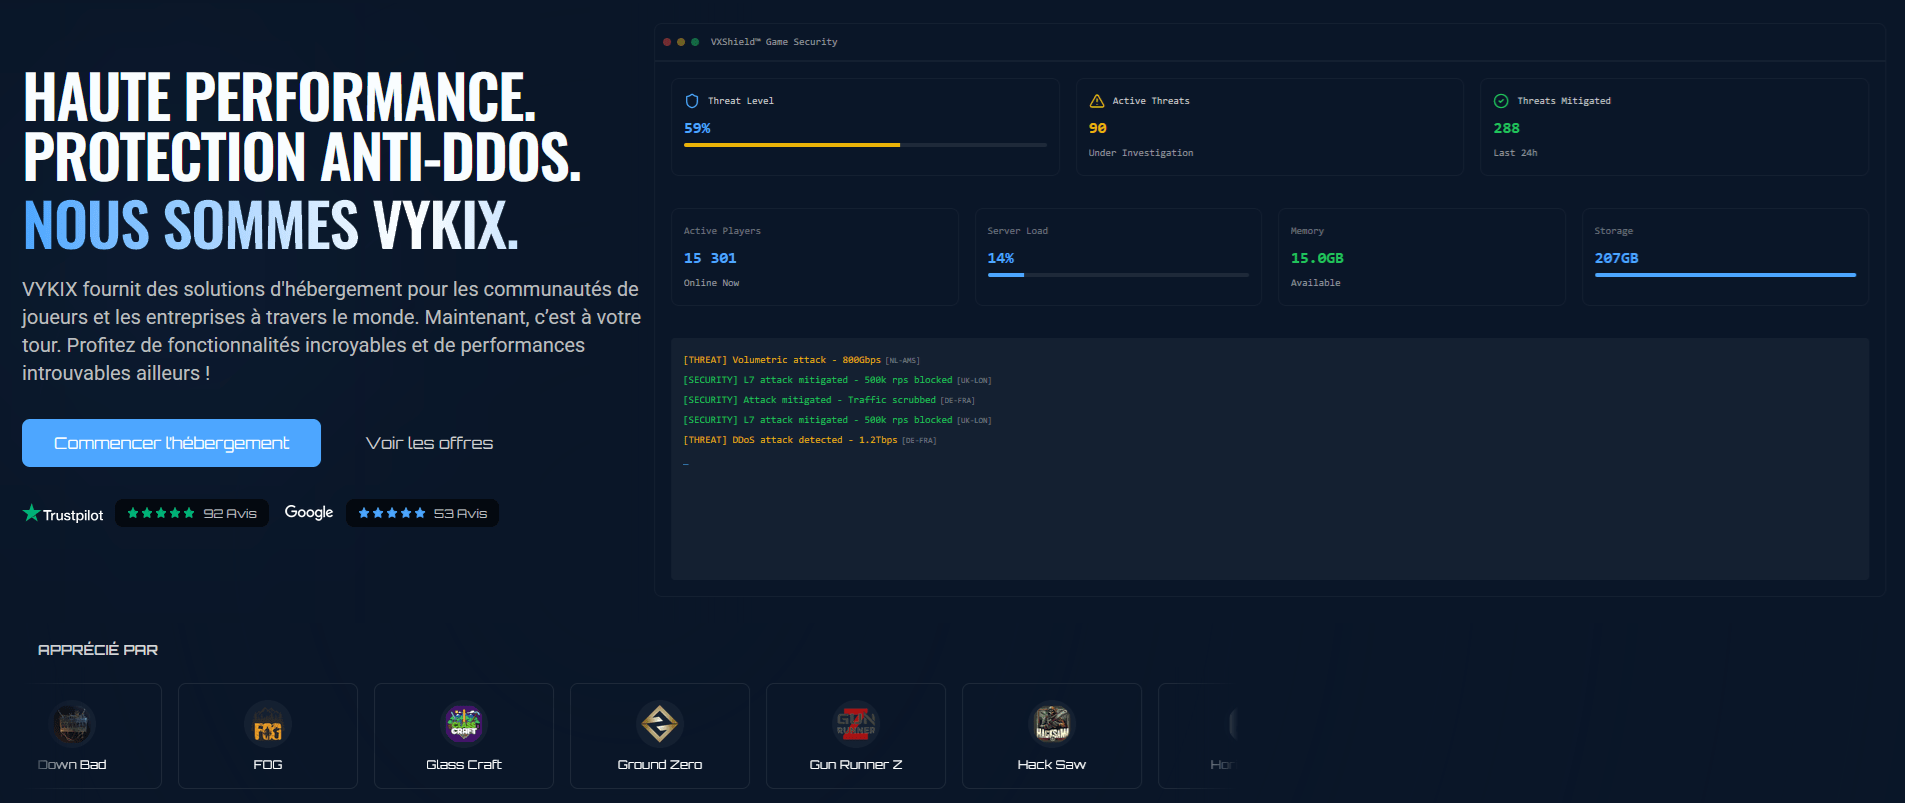The image size is (1905, 803).
Task: Click the Under Investigation label
Action: [1141, 153]
